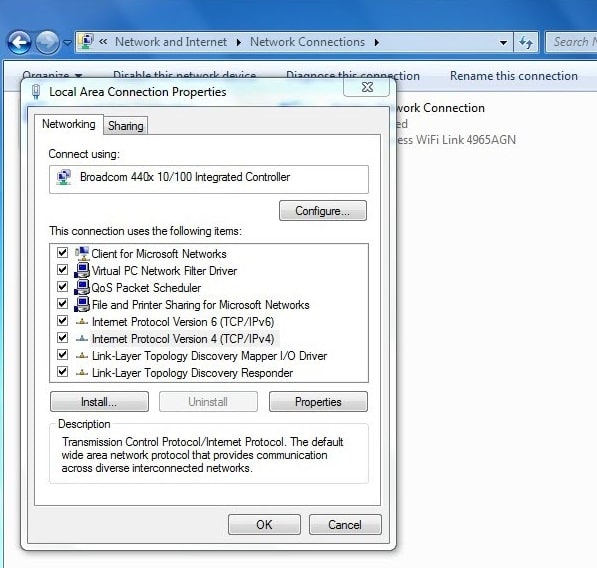Select the QoS Packet Scheduler icon

pos(82,287)
